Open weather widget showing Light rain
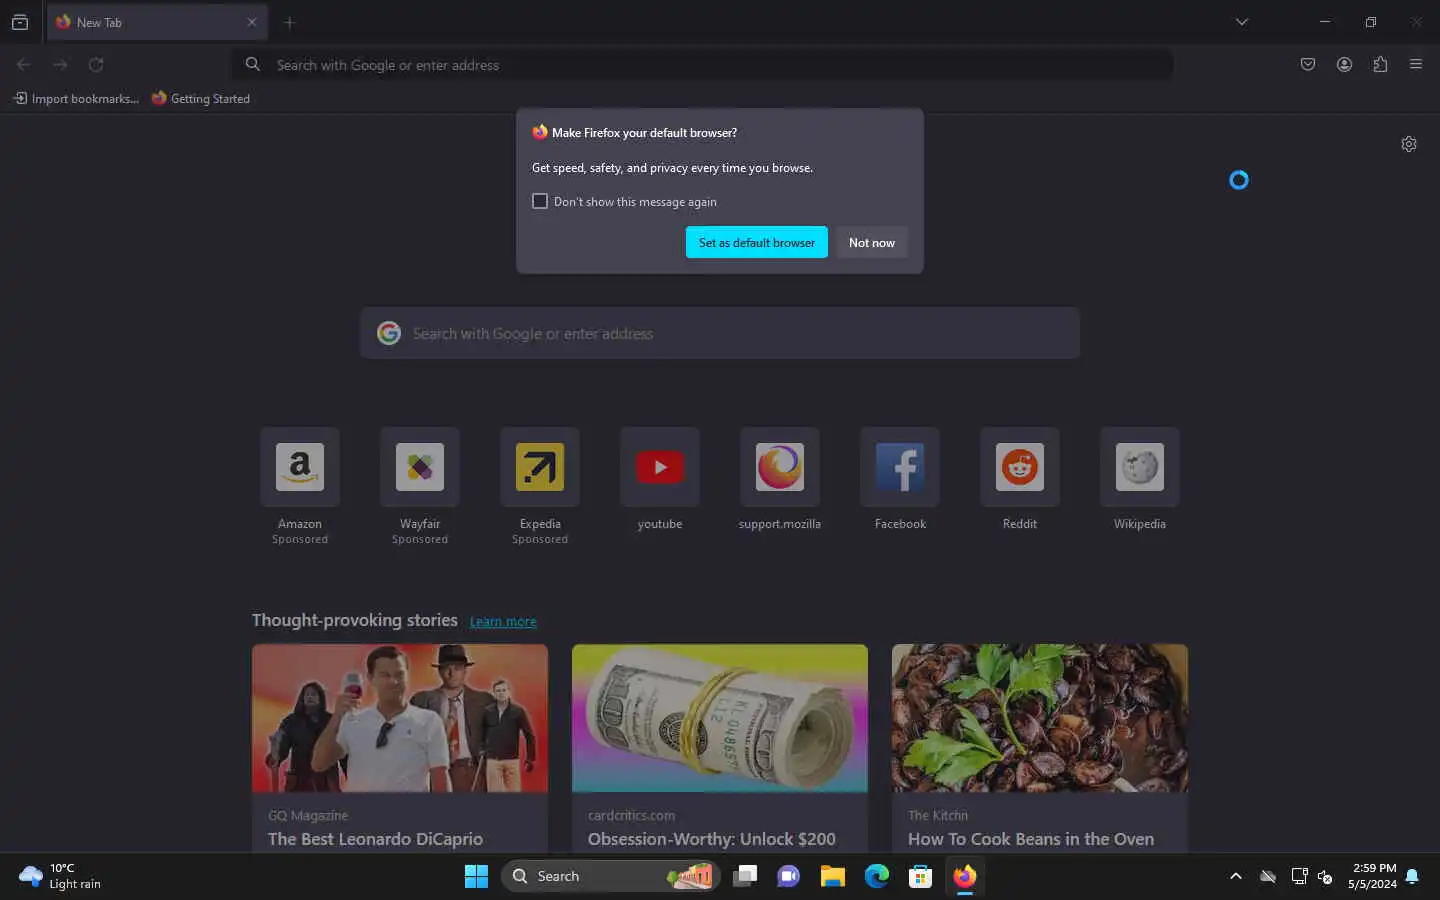This screenshot has height=900, width=1440. 60,876
